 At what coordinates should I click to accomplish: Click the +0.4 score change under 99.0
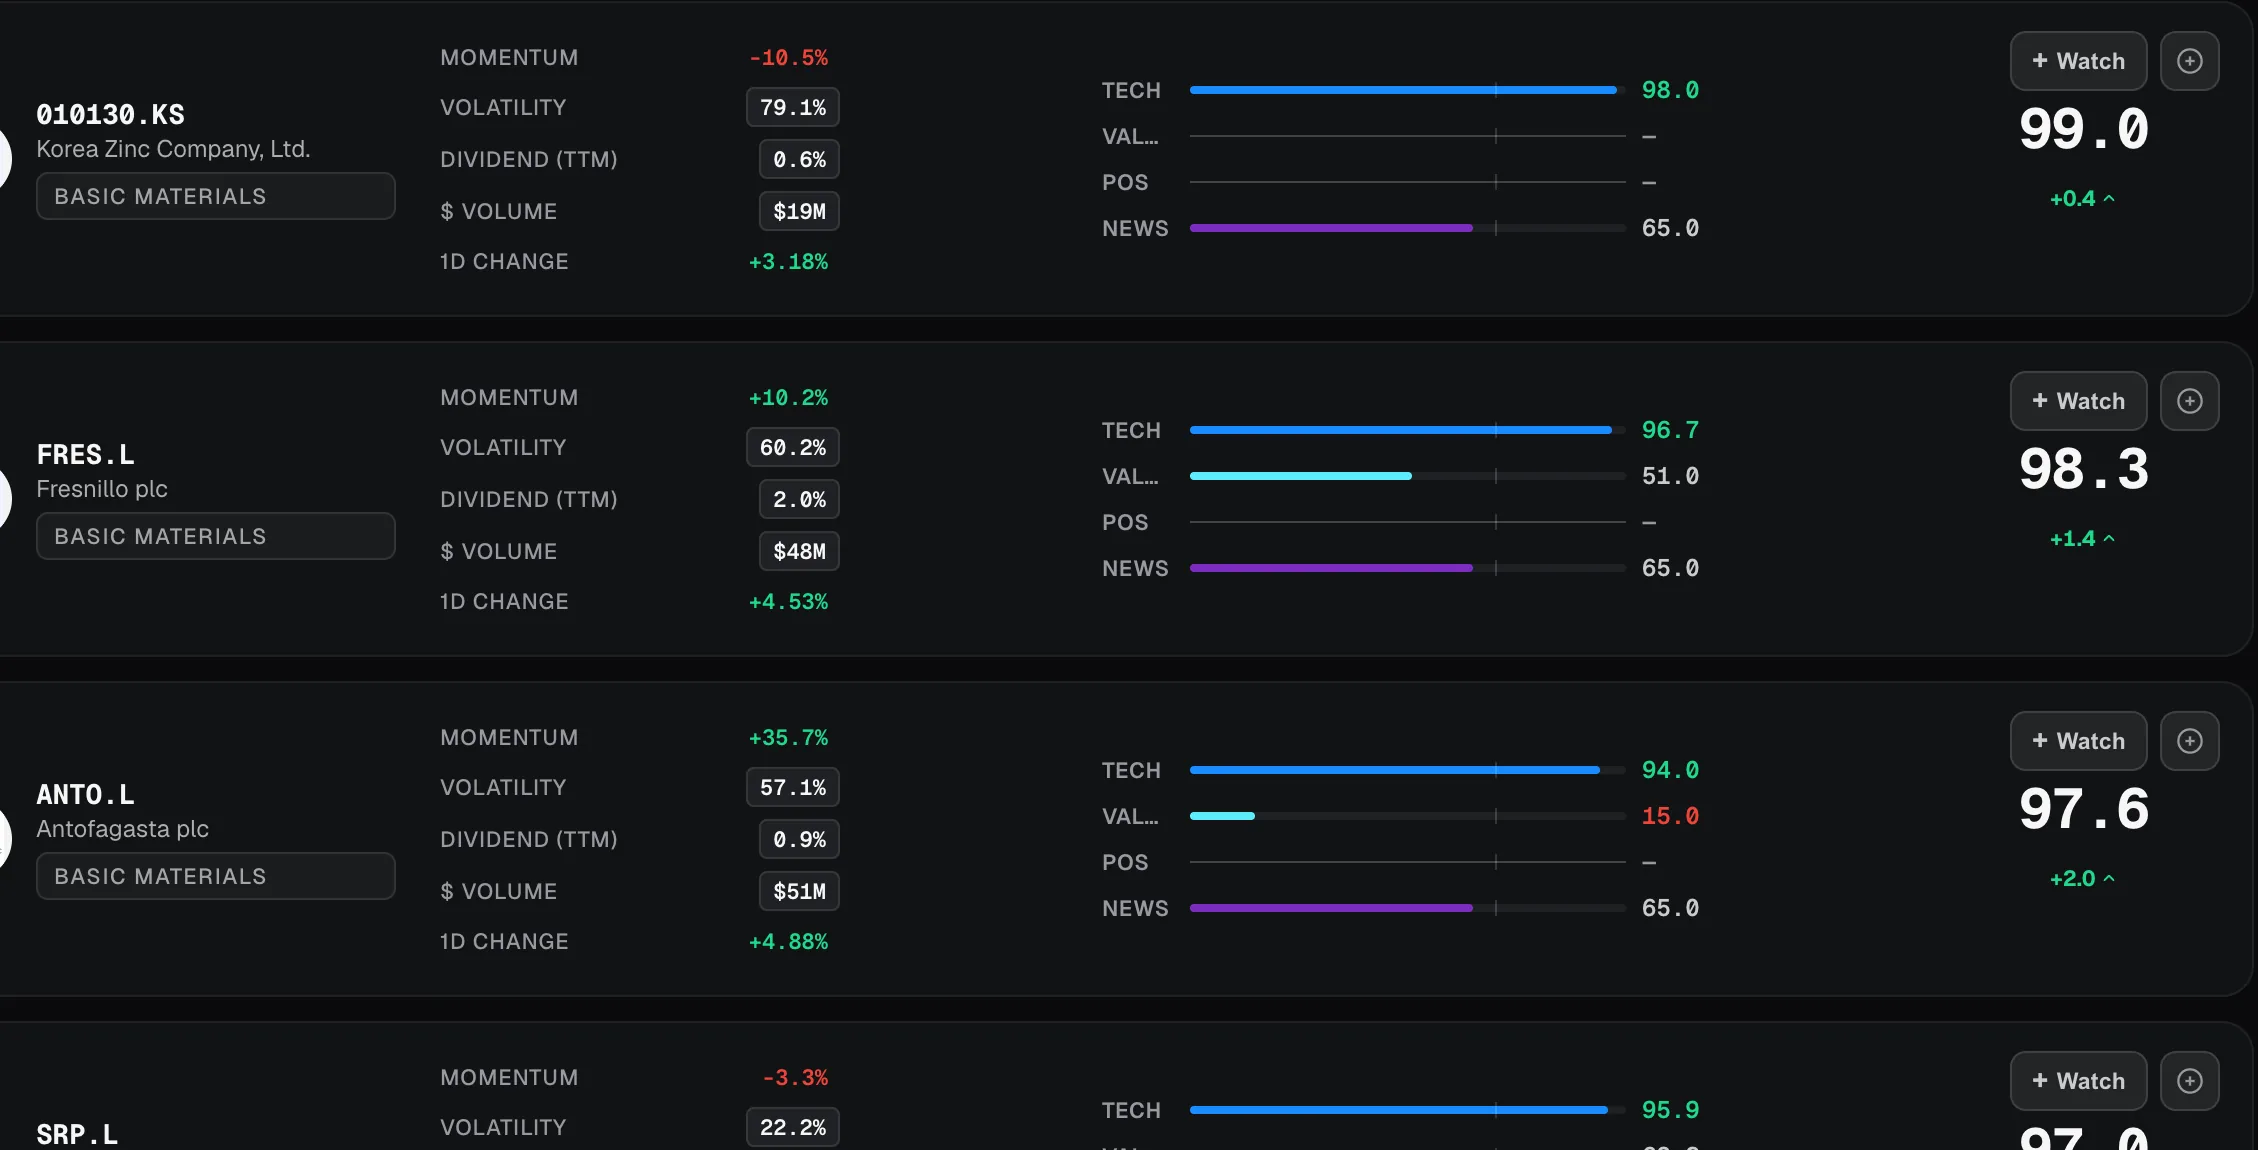click(2082, 199)
